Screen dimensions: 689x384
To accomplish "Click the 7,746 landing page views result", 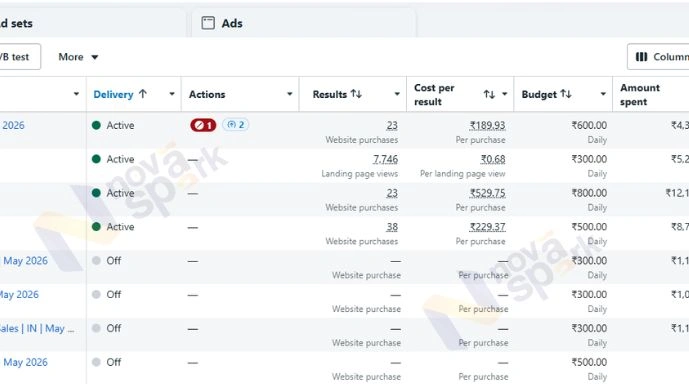I will click(385, 159).
